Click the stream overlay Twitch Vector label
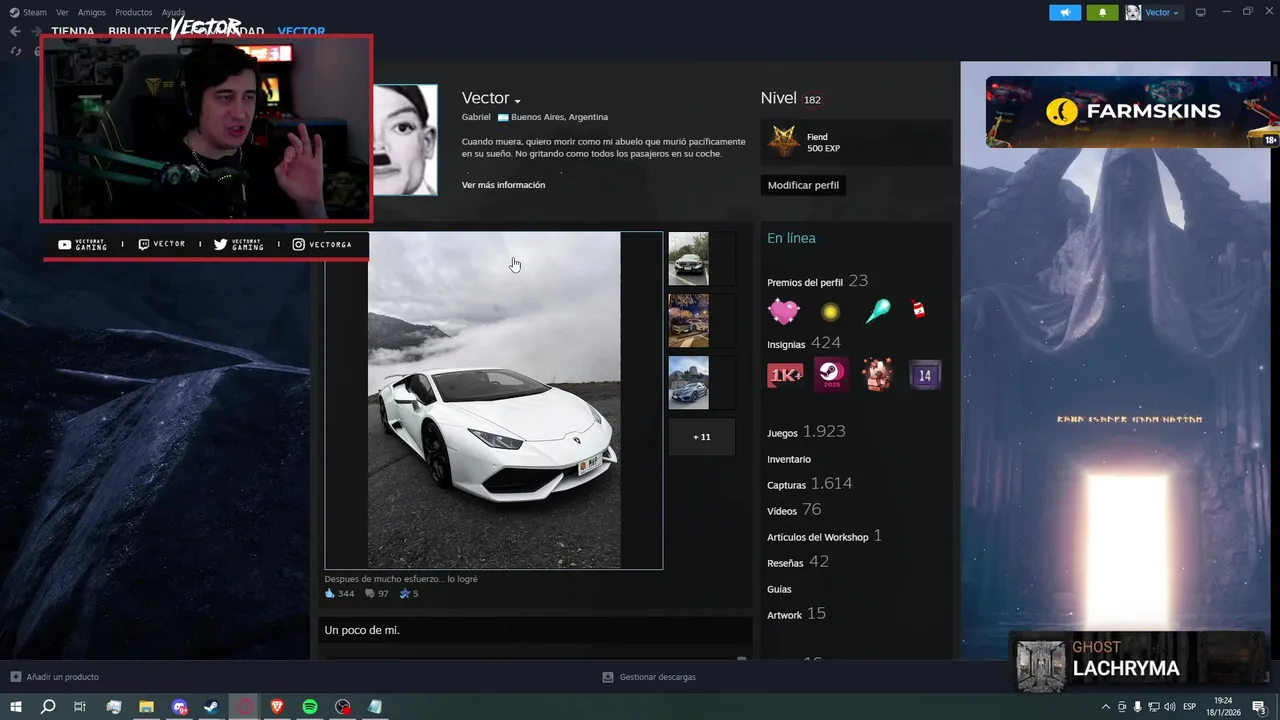Viewport: 1280px width, 720px height. [161, 244]
